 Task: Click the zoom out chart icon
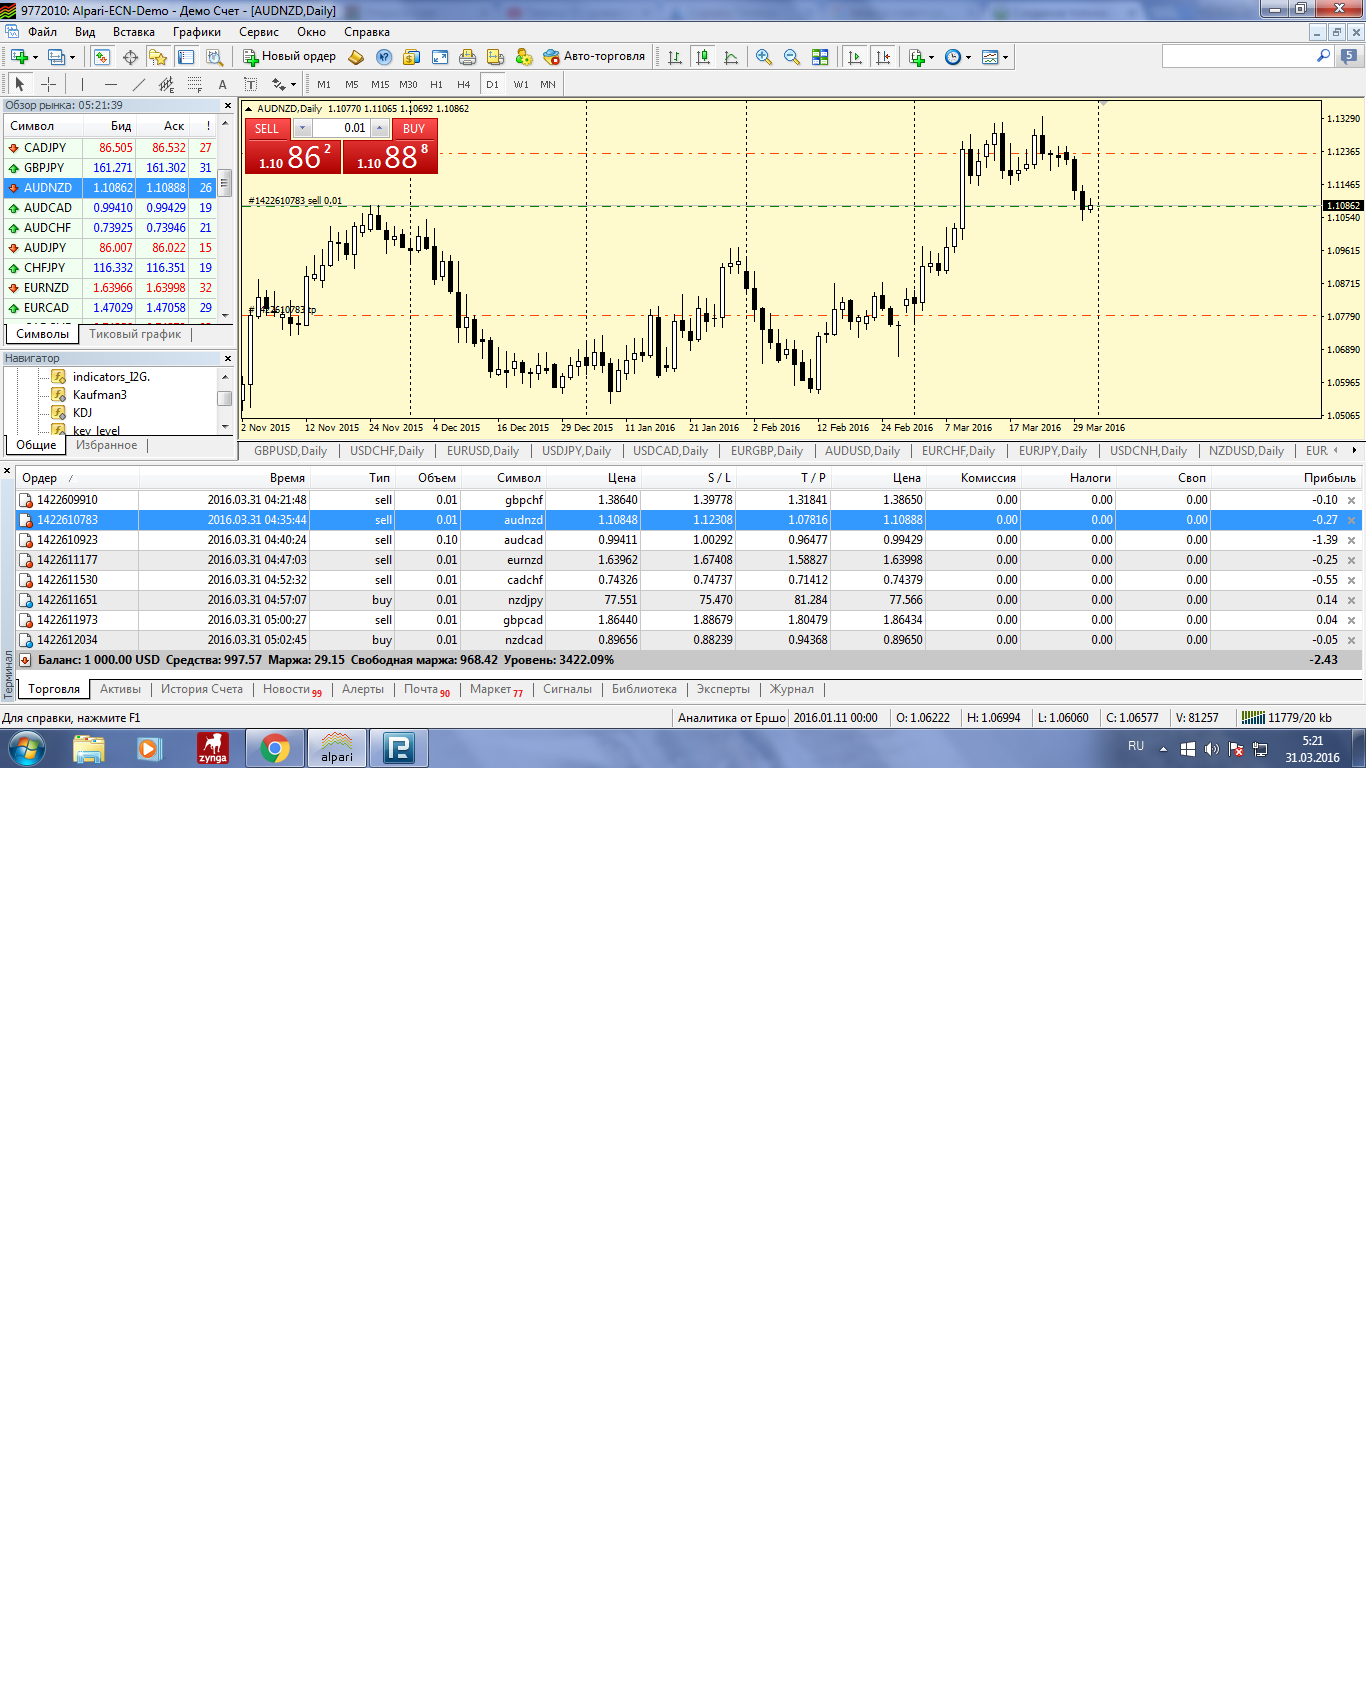point(792,57)
